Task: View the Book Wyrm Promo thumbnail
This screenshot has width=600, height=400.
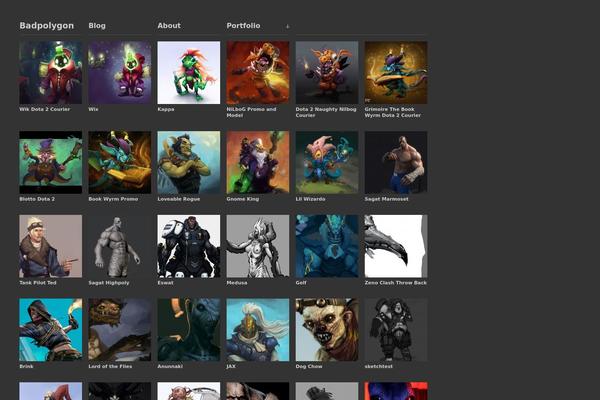Action: click(120, 162)
